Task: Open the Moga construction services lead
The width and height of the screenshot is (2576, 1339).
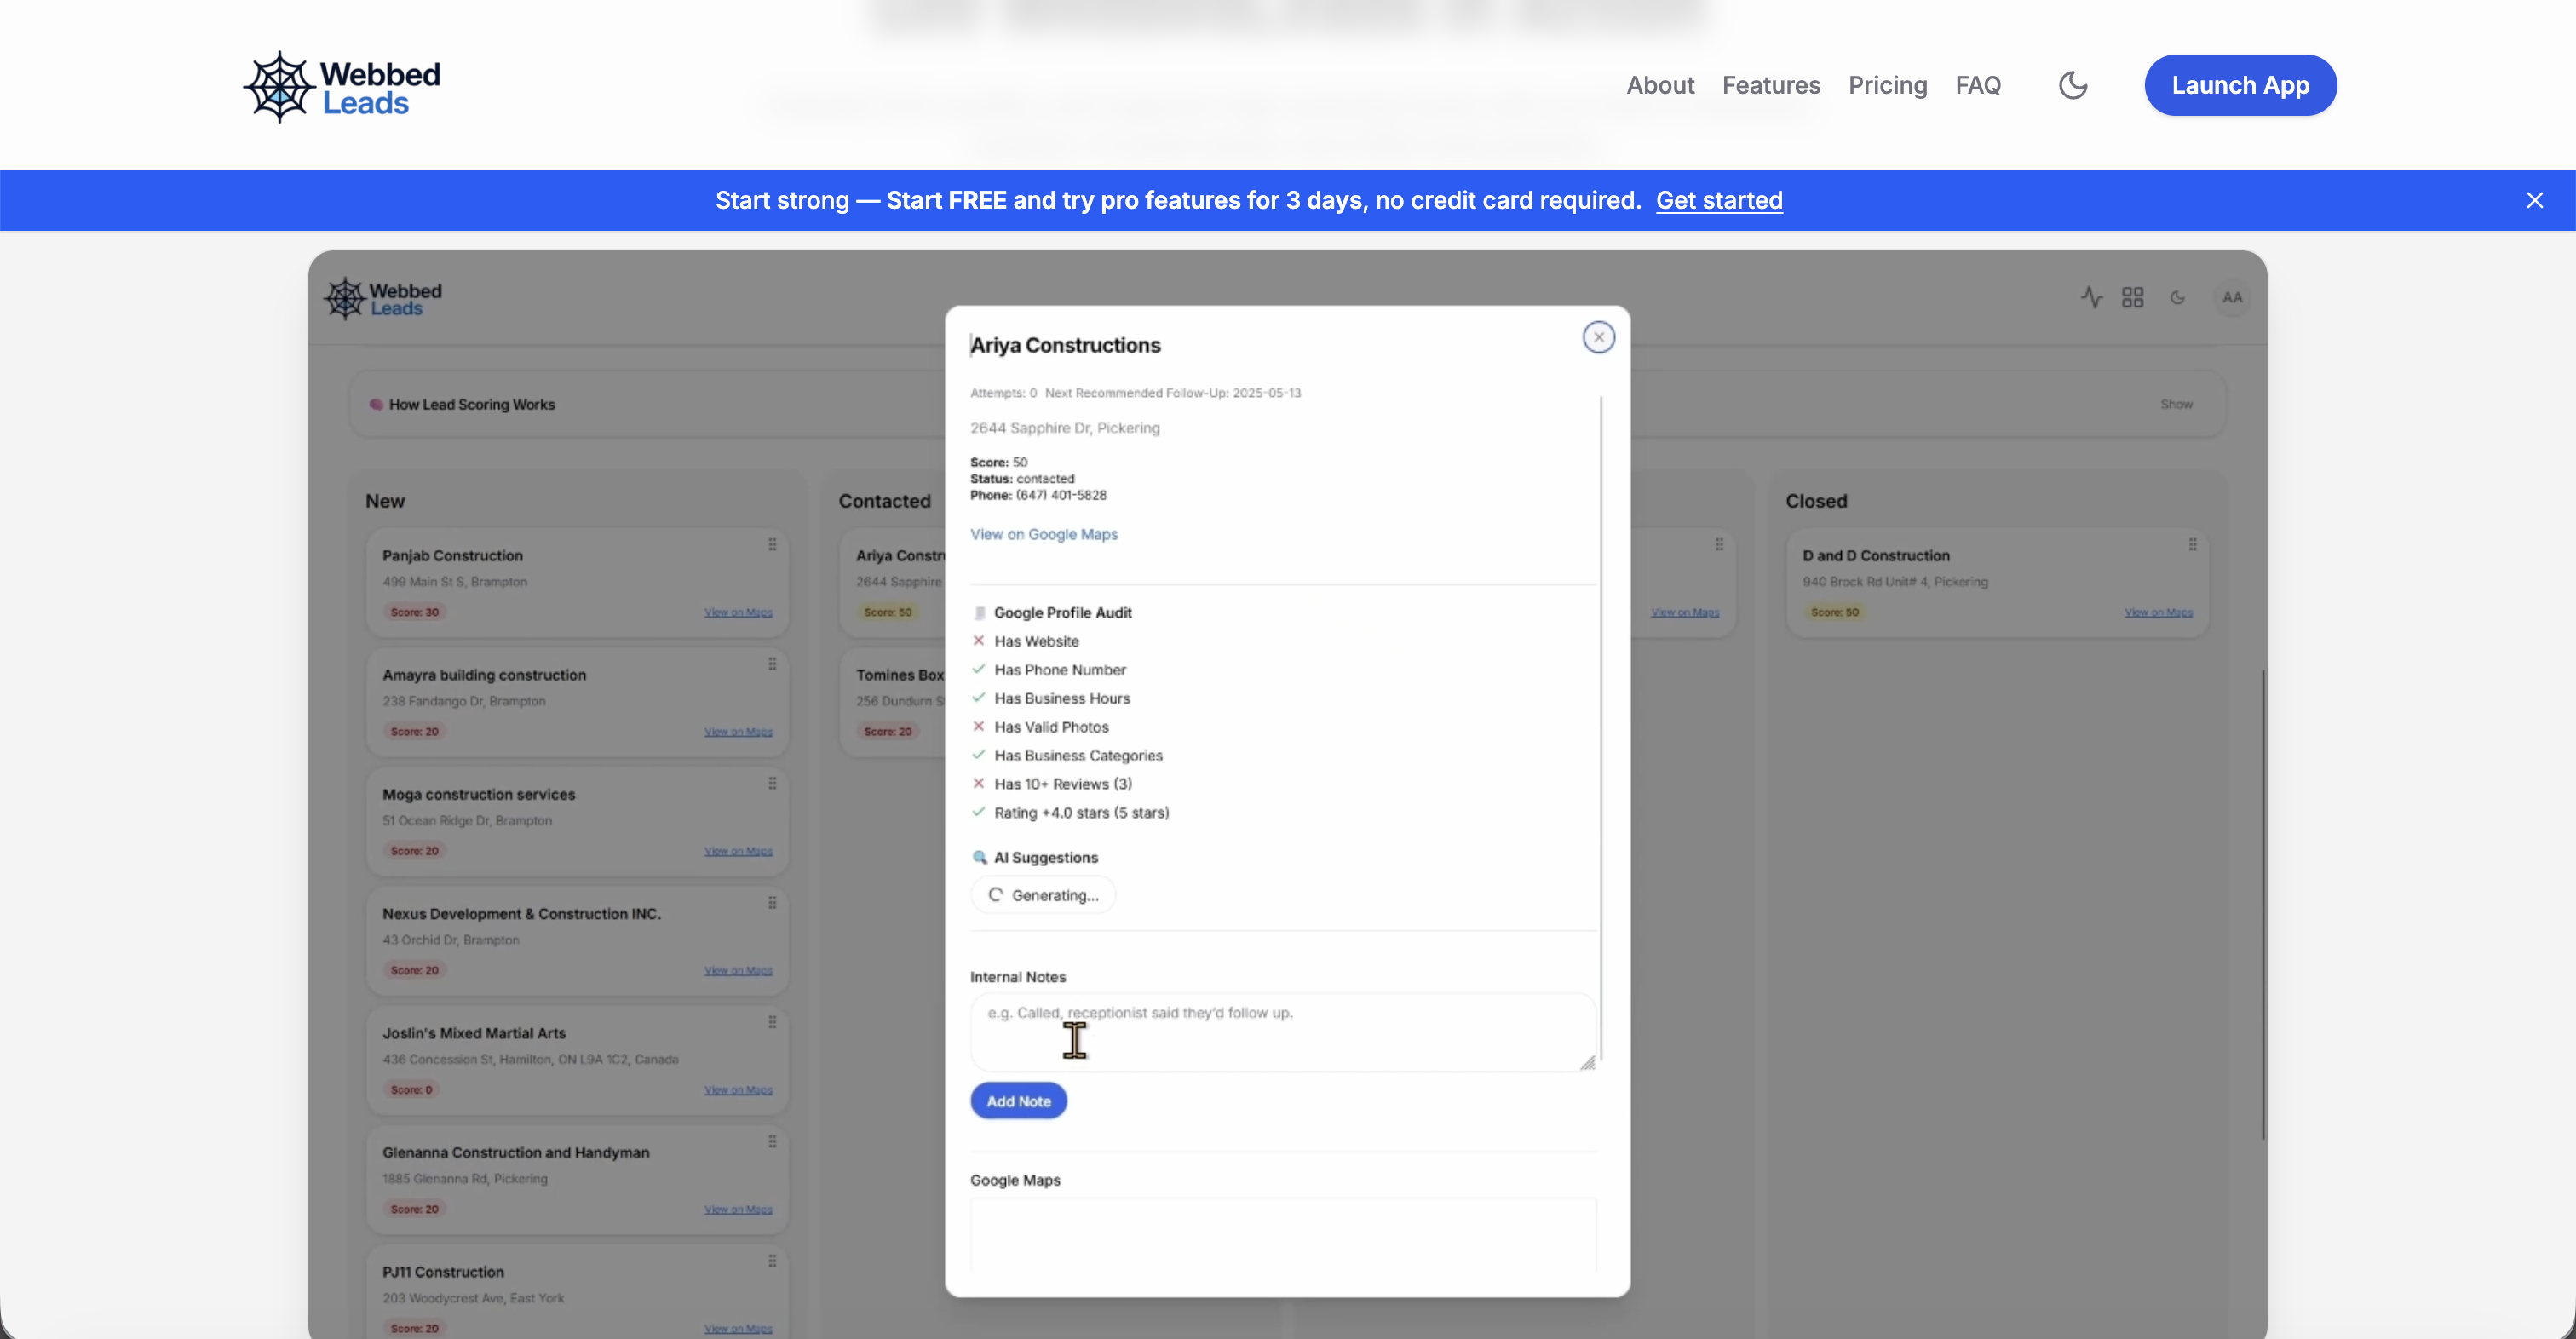Action: (x=478, y=795)
